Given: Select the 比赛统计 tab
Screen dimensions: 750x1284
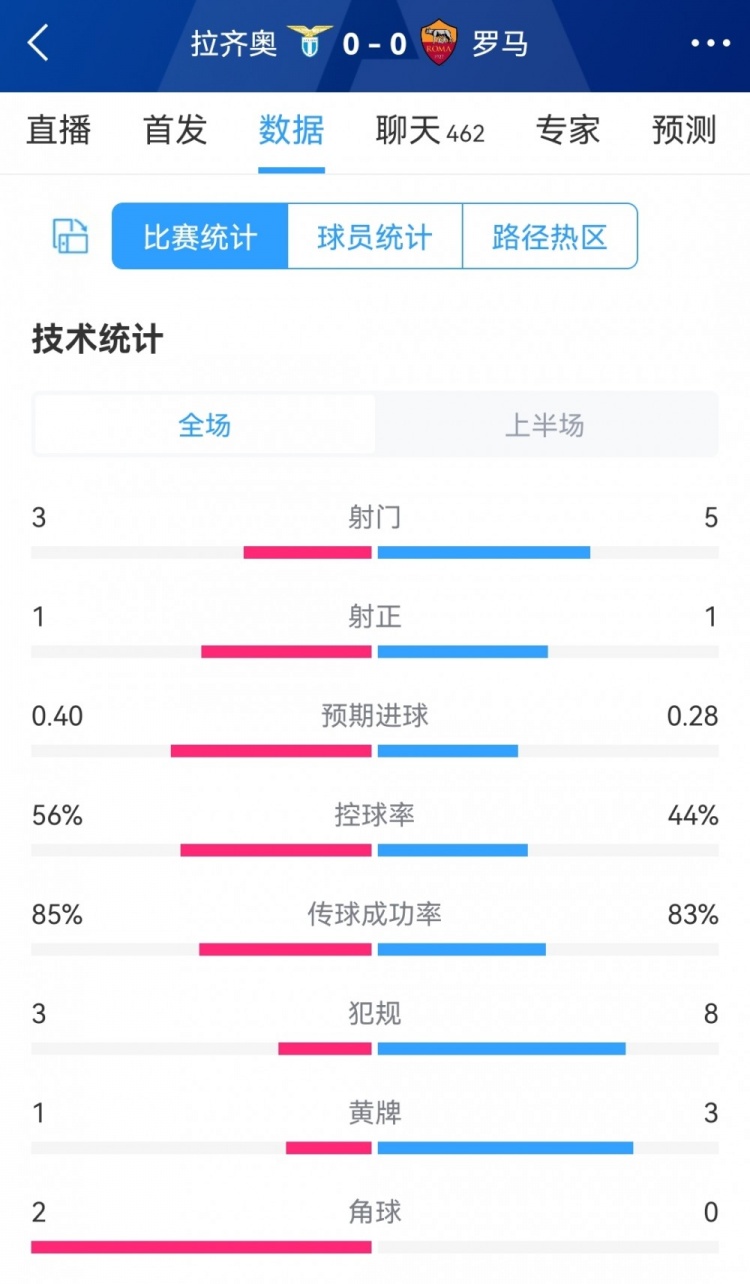Looking at the screenshot, I should click(198, 236).
